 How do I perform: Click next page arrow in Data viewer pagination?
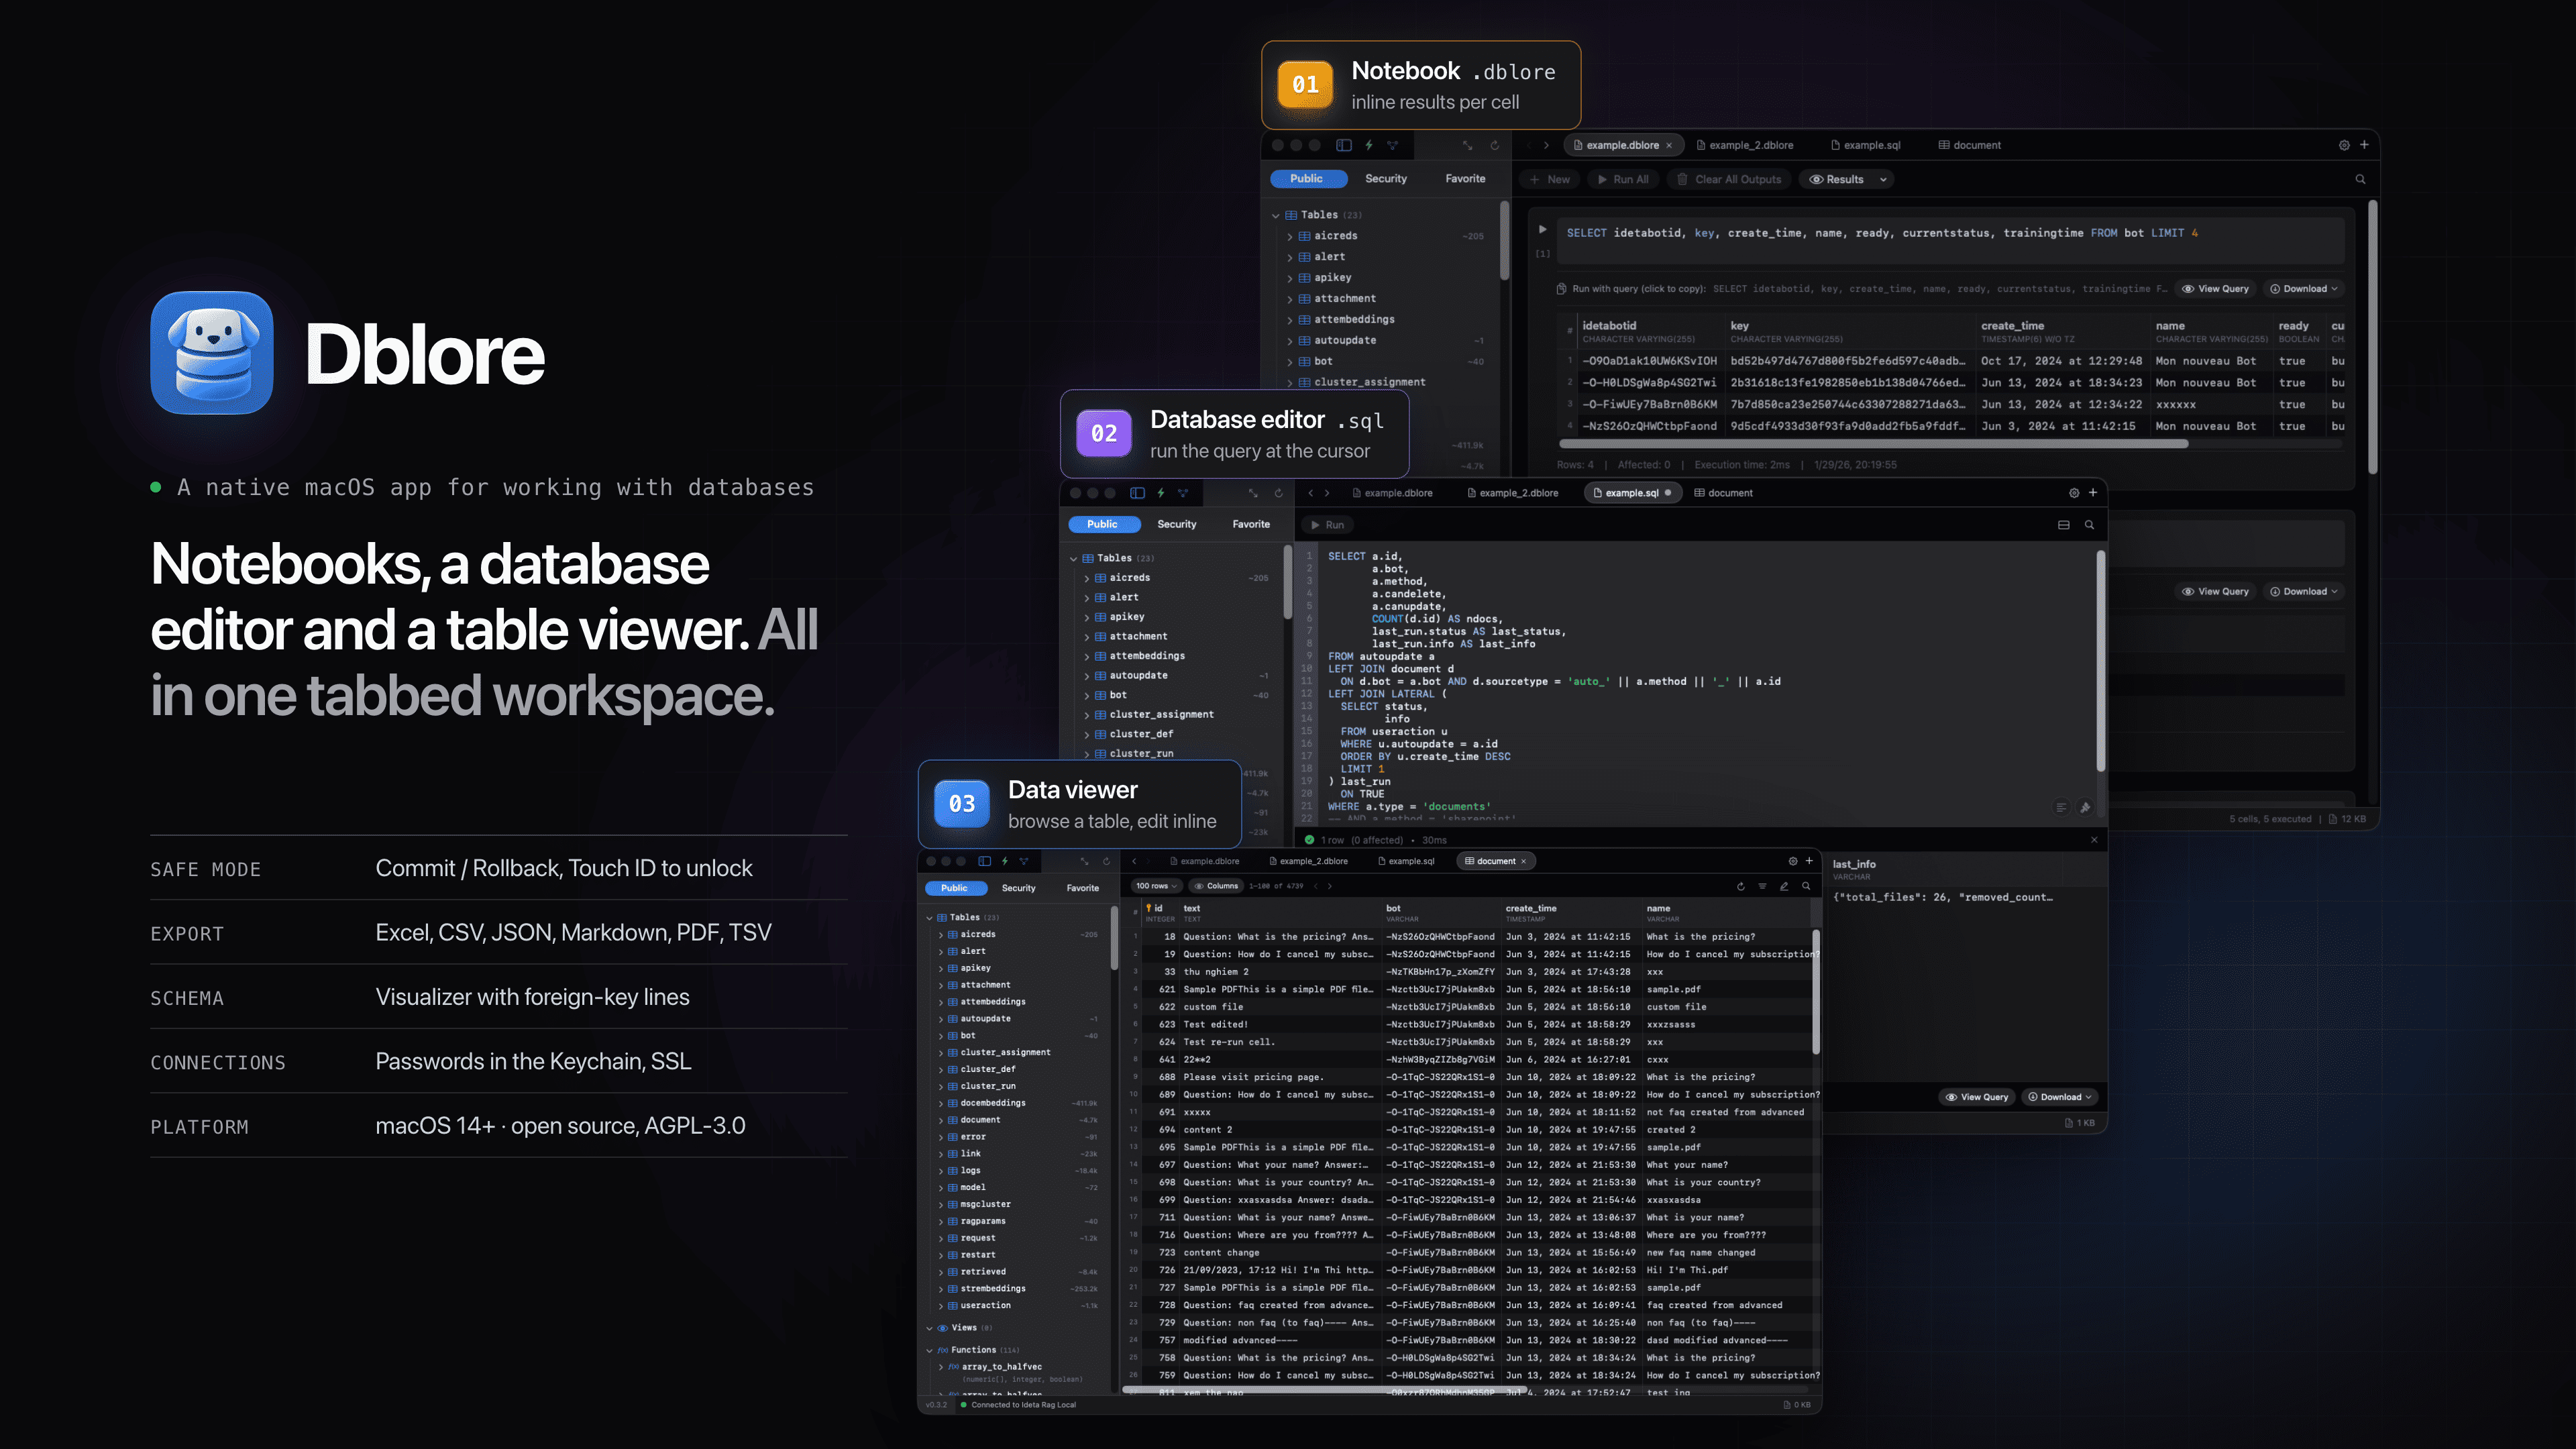(x=1329, y=886)
